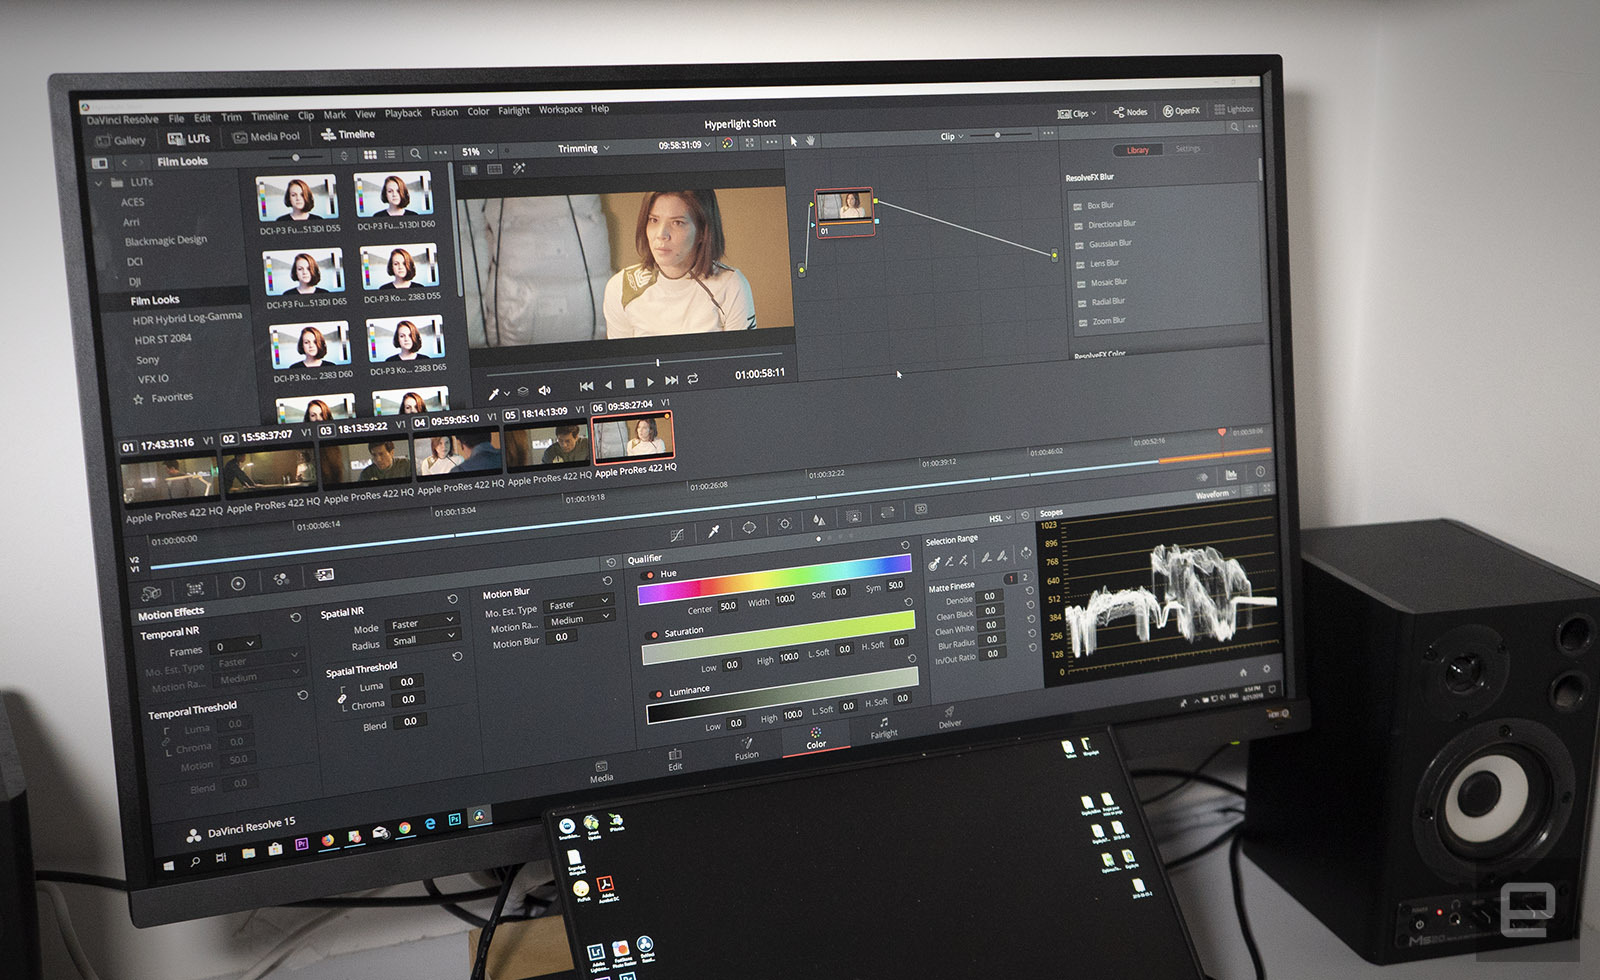
Task: Switch to the Fairlight page
Action: [x=884, y=729]
